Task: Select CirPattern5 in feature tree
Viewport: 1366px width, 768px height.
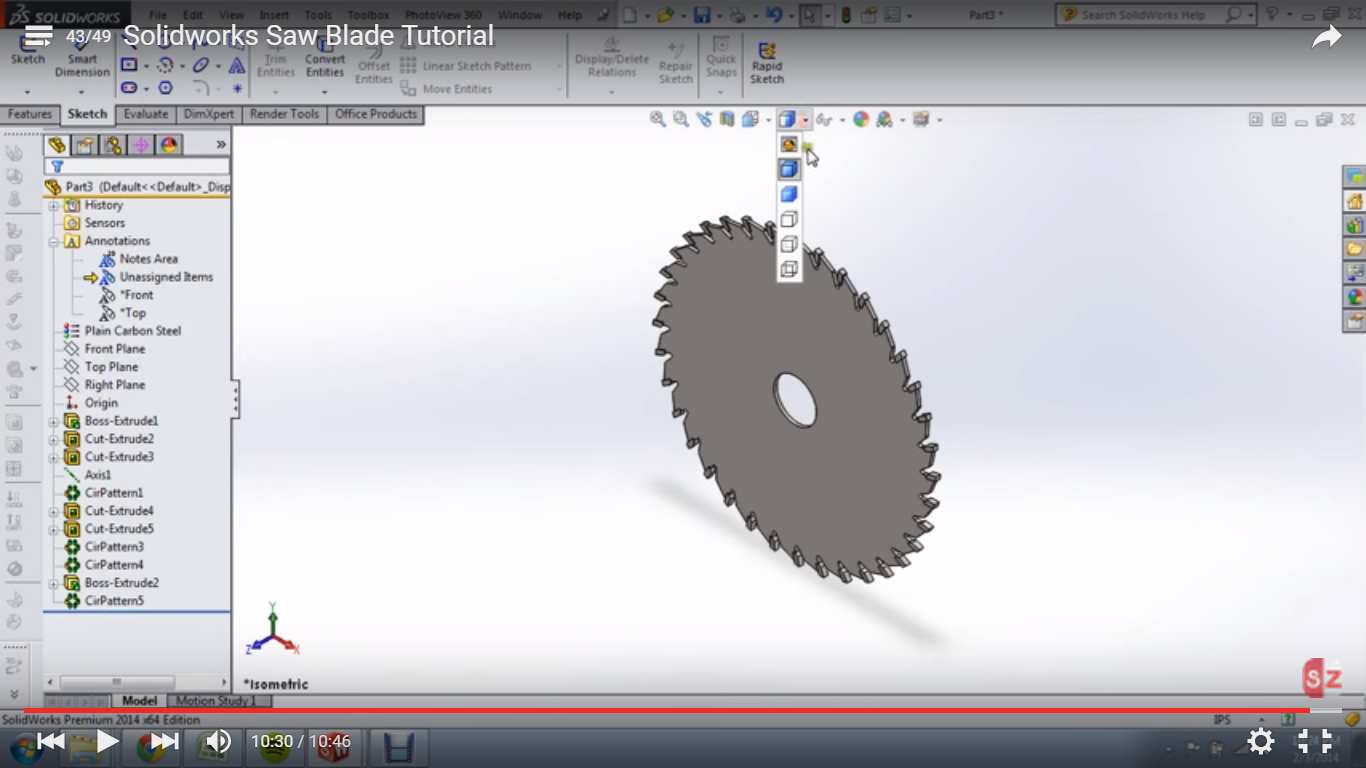Action: (104, 601)
